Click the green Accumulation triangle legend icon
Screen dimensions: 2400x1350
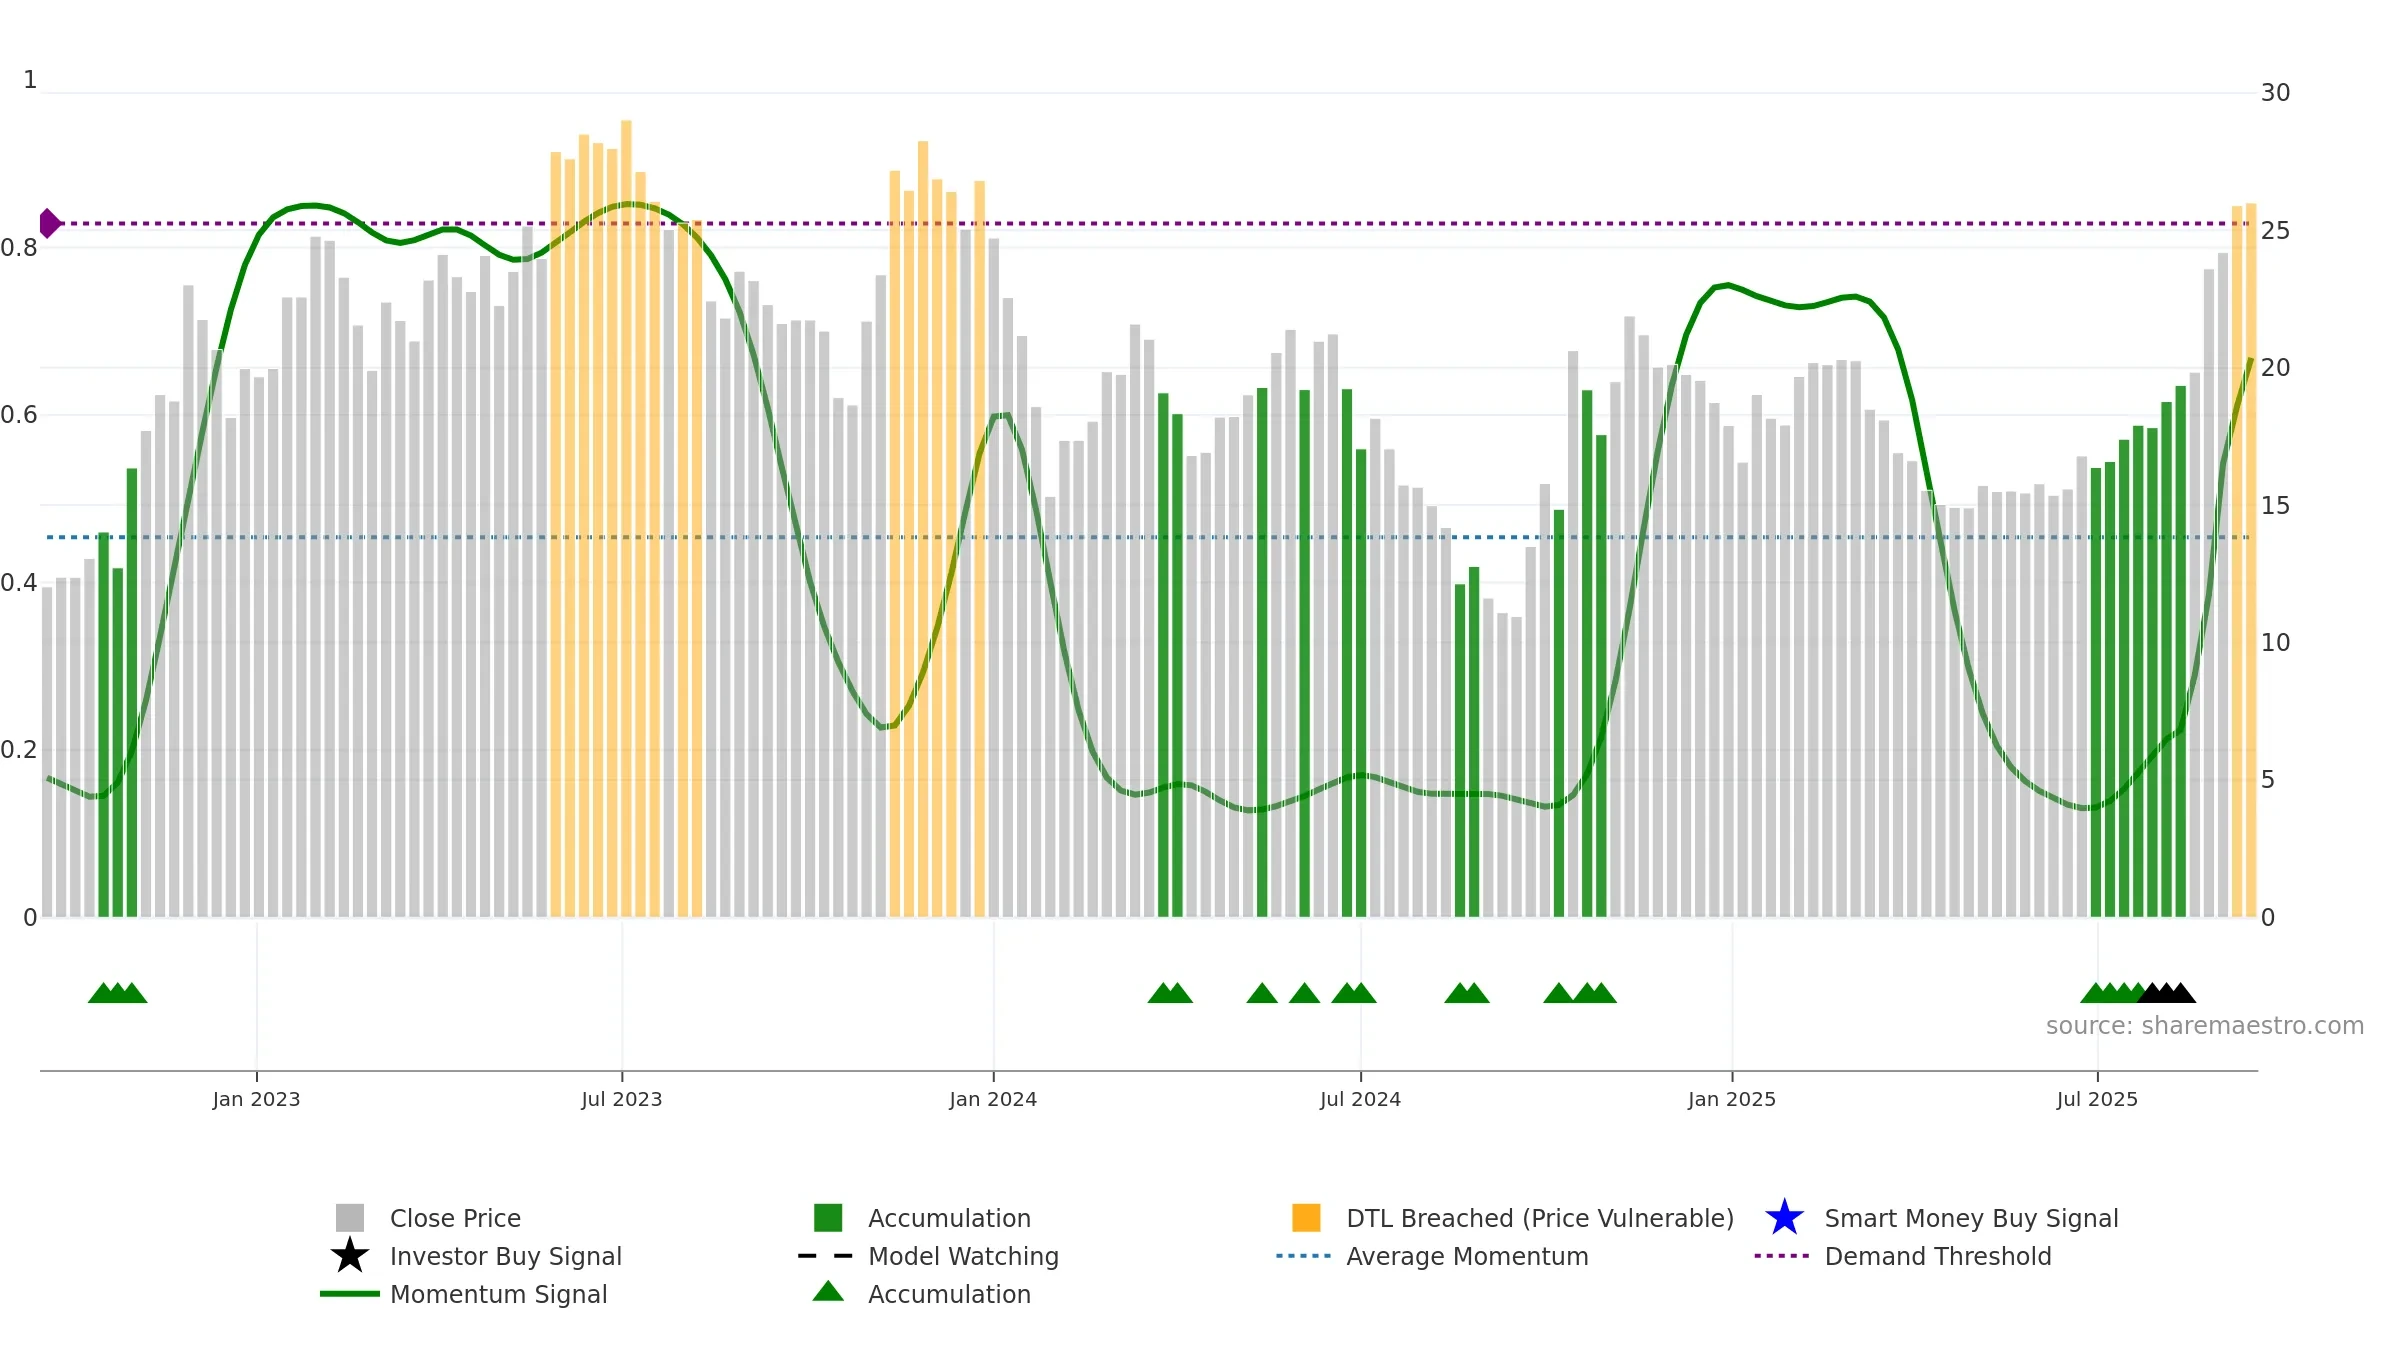pos(828,1291)
